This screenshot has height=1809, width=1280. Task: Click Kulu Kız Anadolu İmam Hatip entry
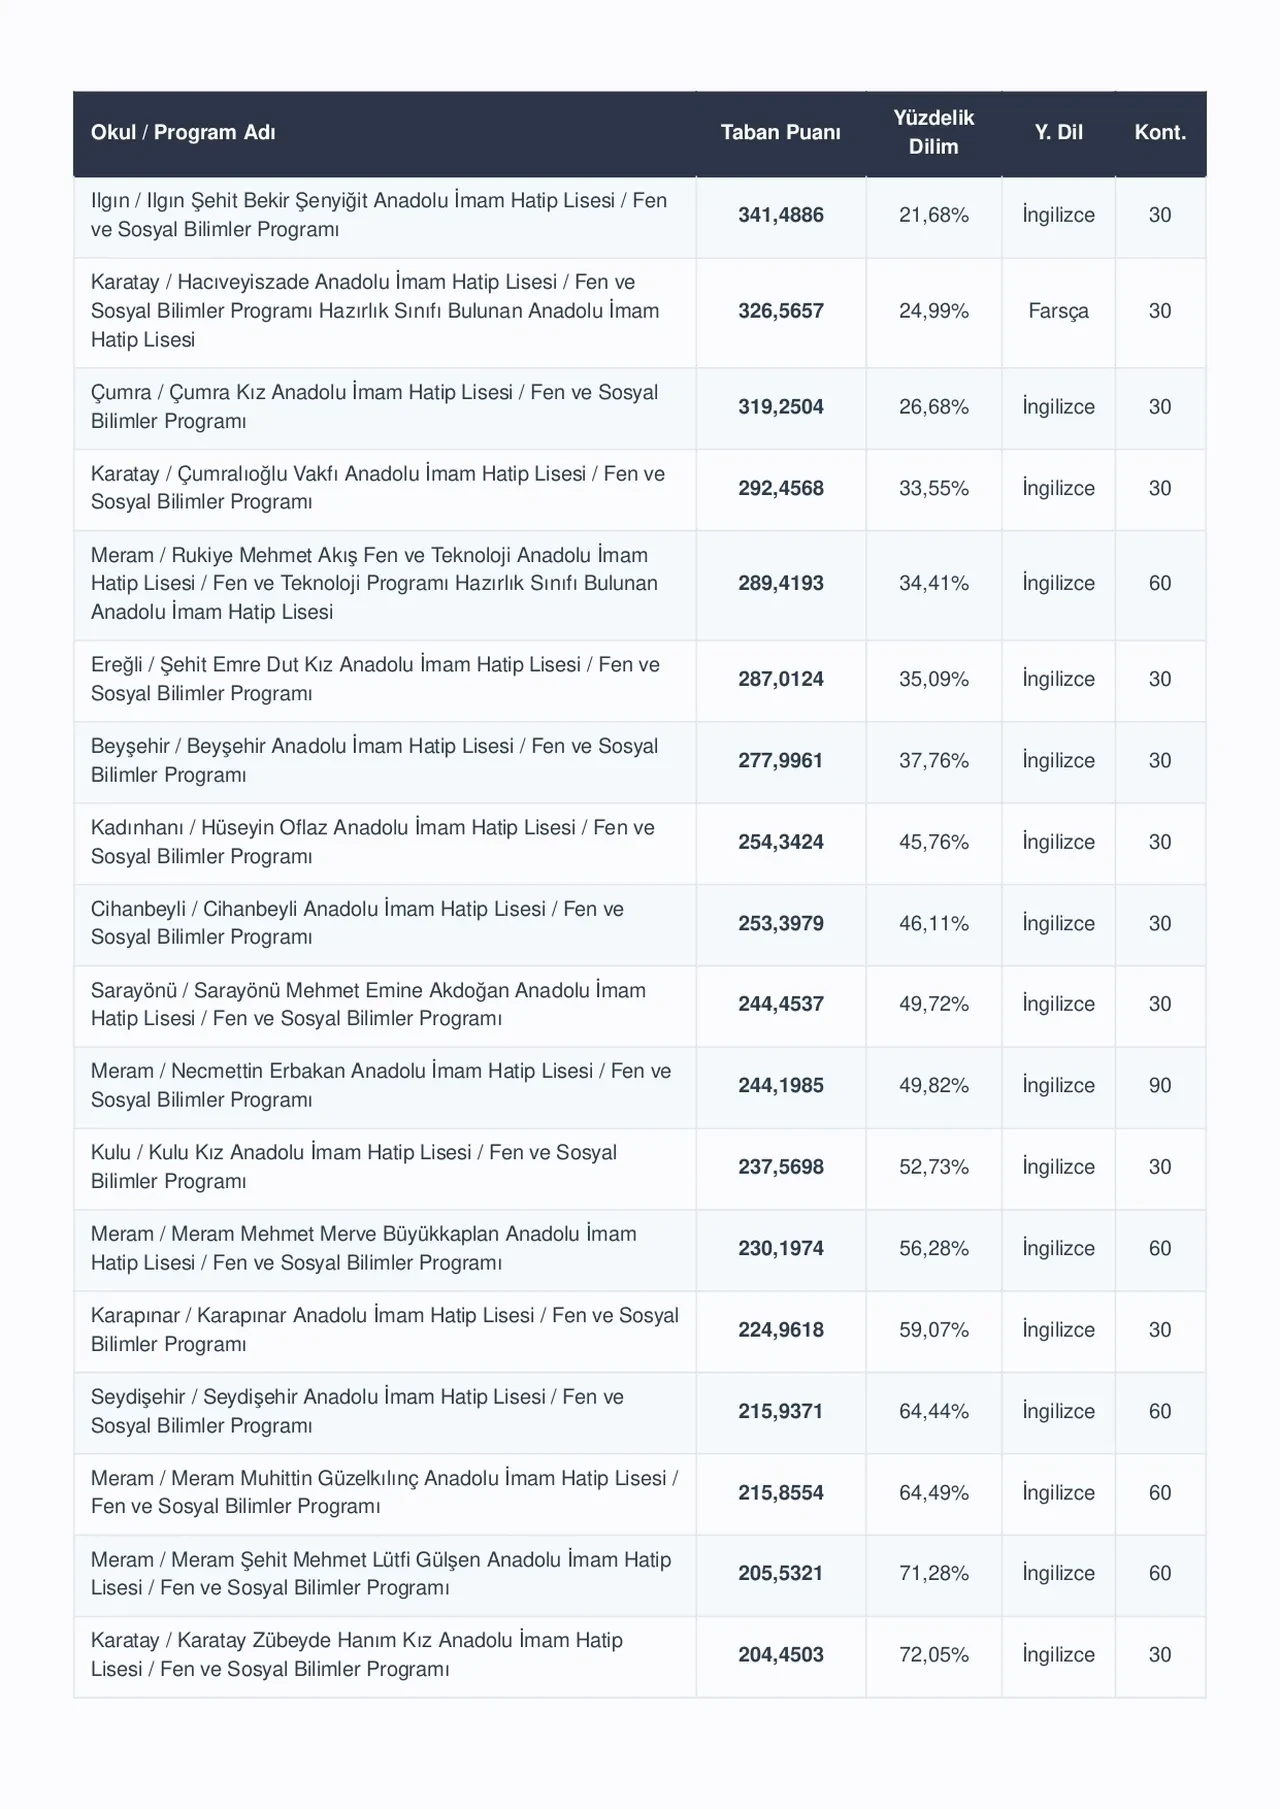(x=354, y=1167)
